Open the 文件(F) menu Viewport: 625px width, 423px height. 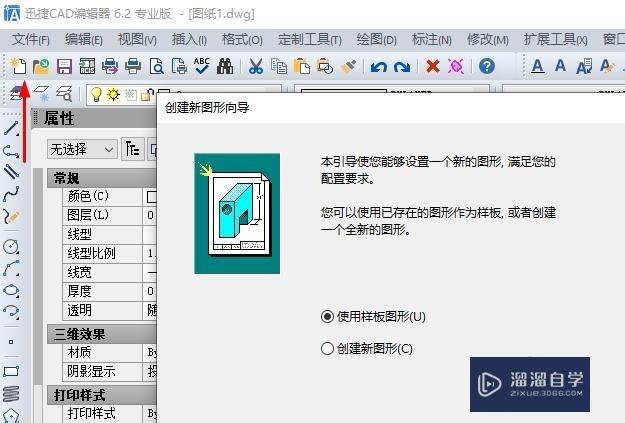31,40
